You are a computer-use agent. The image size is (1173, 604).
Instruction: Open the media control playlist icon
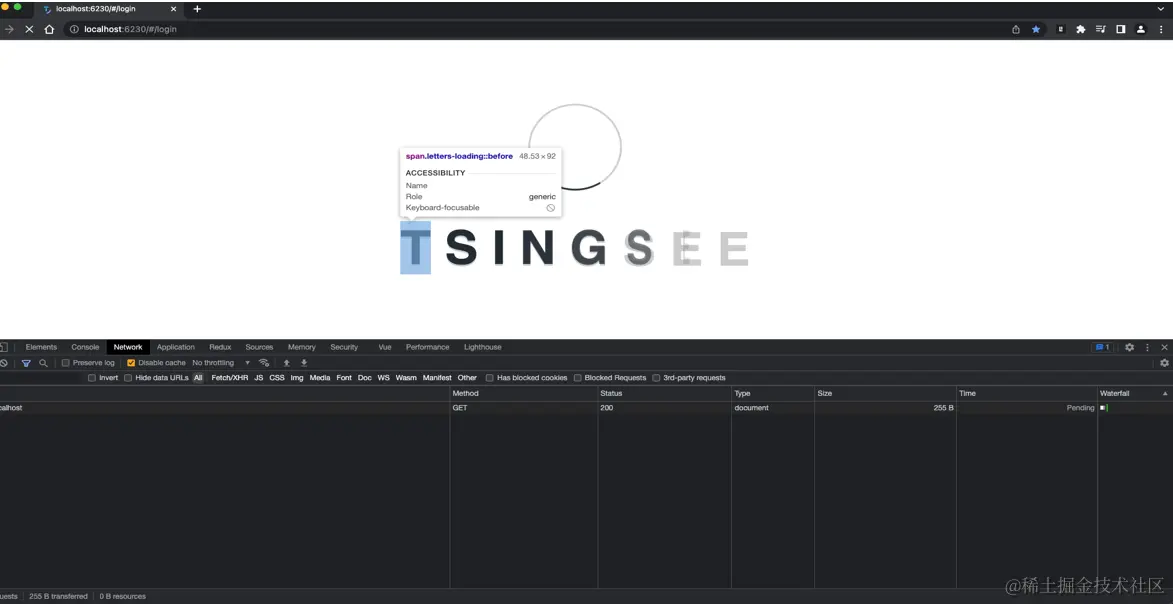coord(1100,29)
